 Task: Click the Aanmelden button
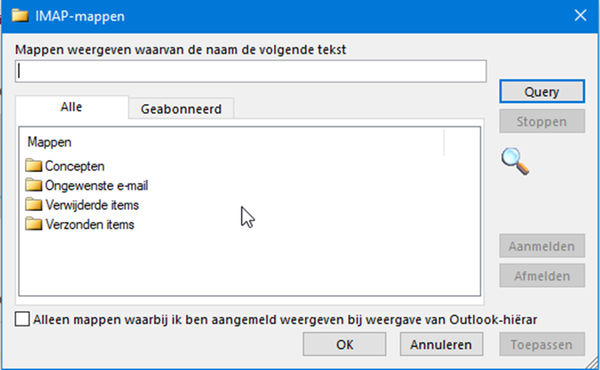[x=542, y=246]
